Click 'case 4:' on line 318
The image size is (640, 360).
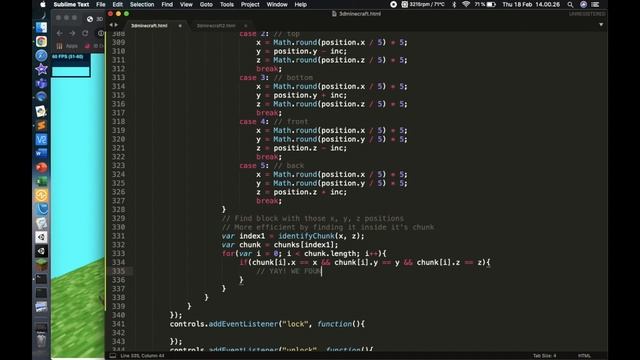point(254,122)
